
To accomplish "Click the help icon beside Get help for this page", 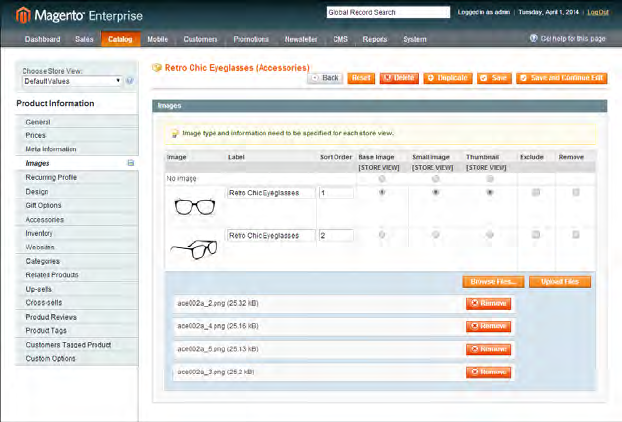I will point(534,38).
